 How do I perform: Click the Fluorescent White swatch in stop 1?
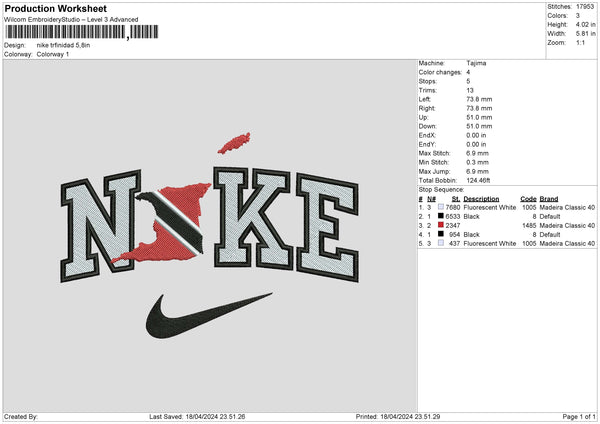[441, 207]
